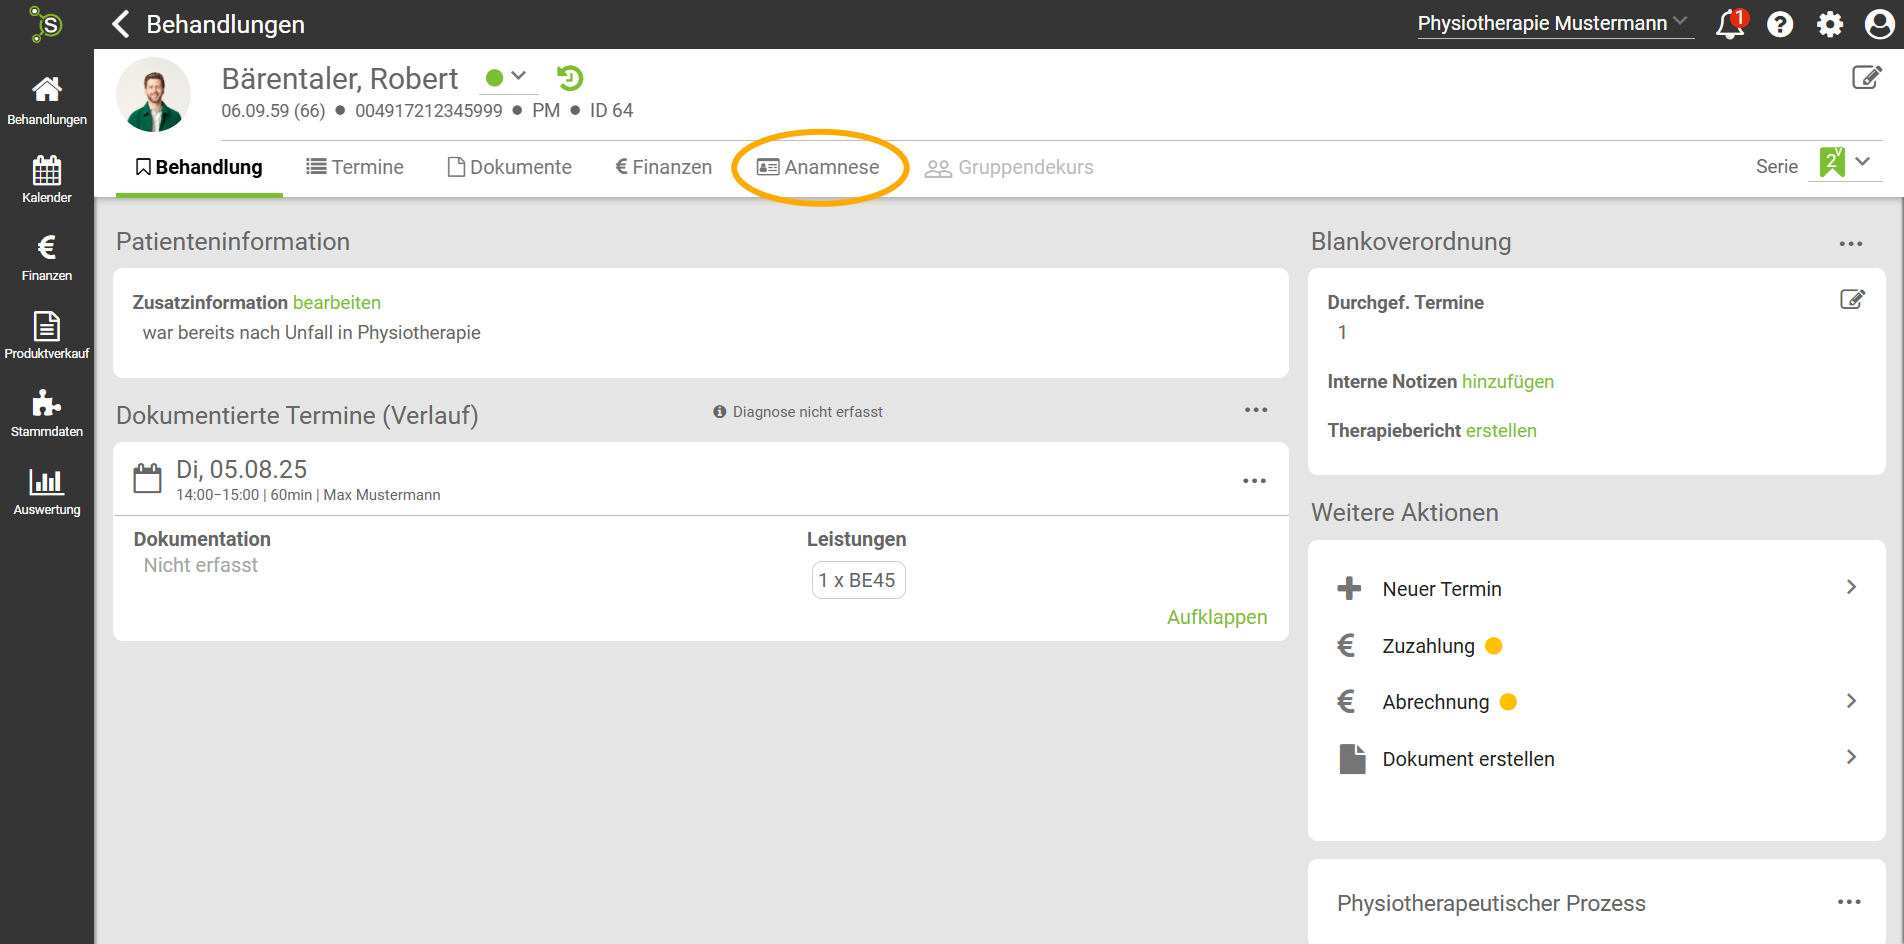Click the notification bell icon
The image size is (1904, 944).
click(x=1729, y=24)
